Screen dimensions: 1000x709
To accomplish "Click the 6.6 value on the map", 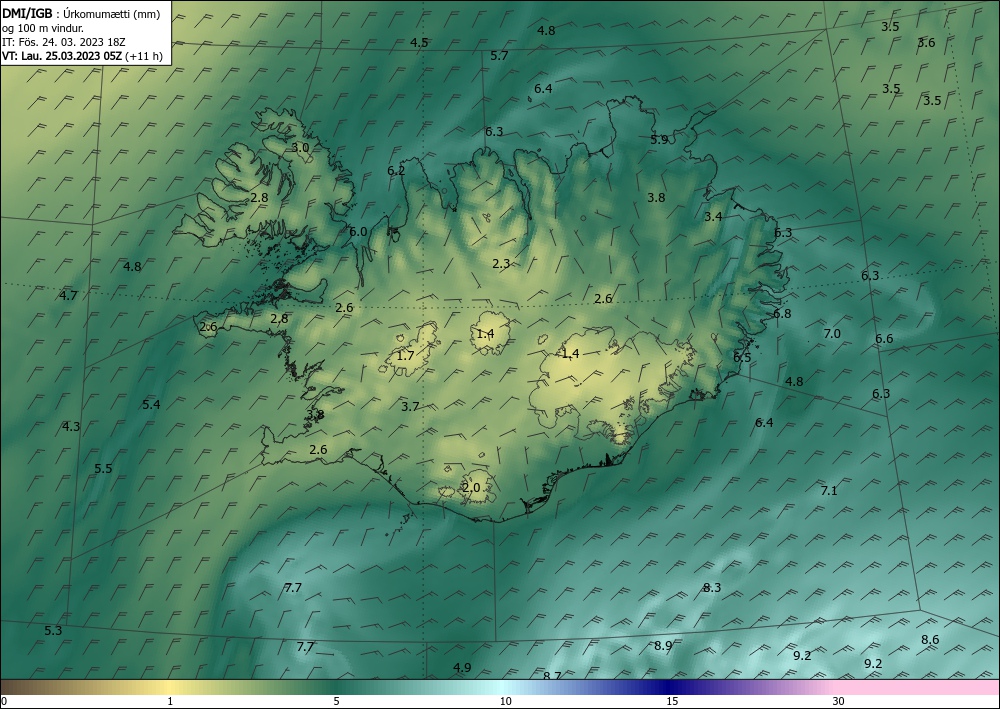I will coord(884,339).
